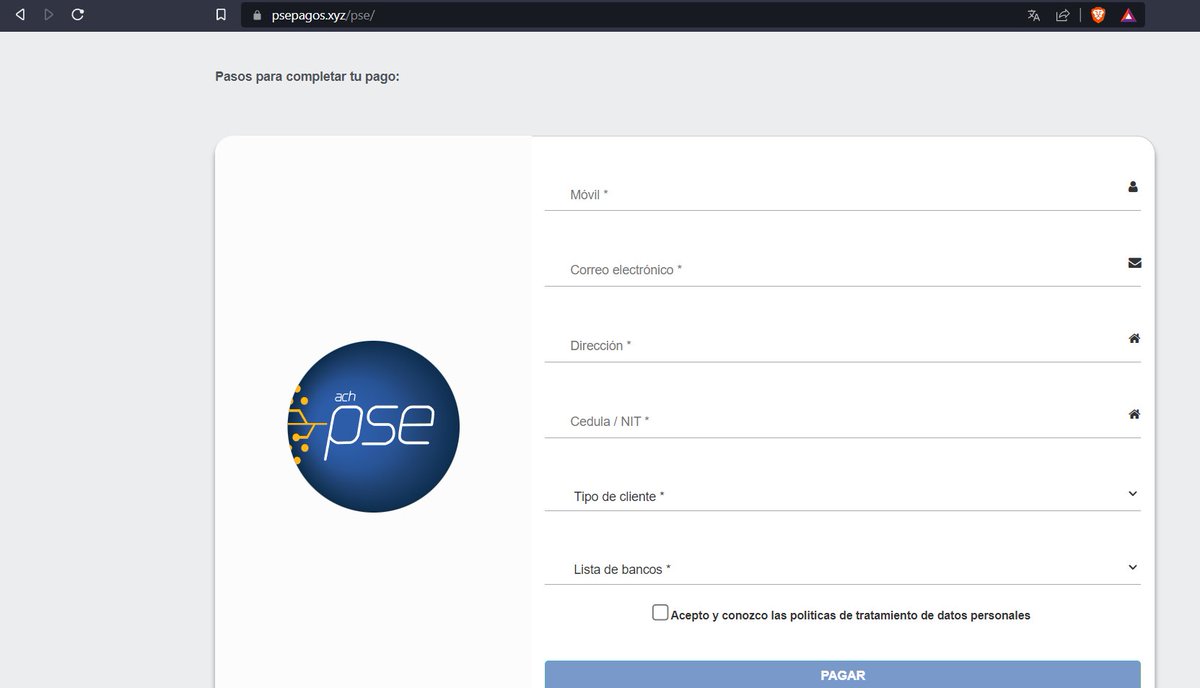Open the Tipo de cliente dropdown

pyautogui.click(x=842, y=495)
